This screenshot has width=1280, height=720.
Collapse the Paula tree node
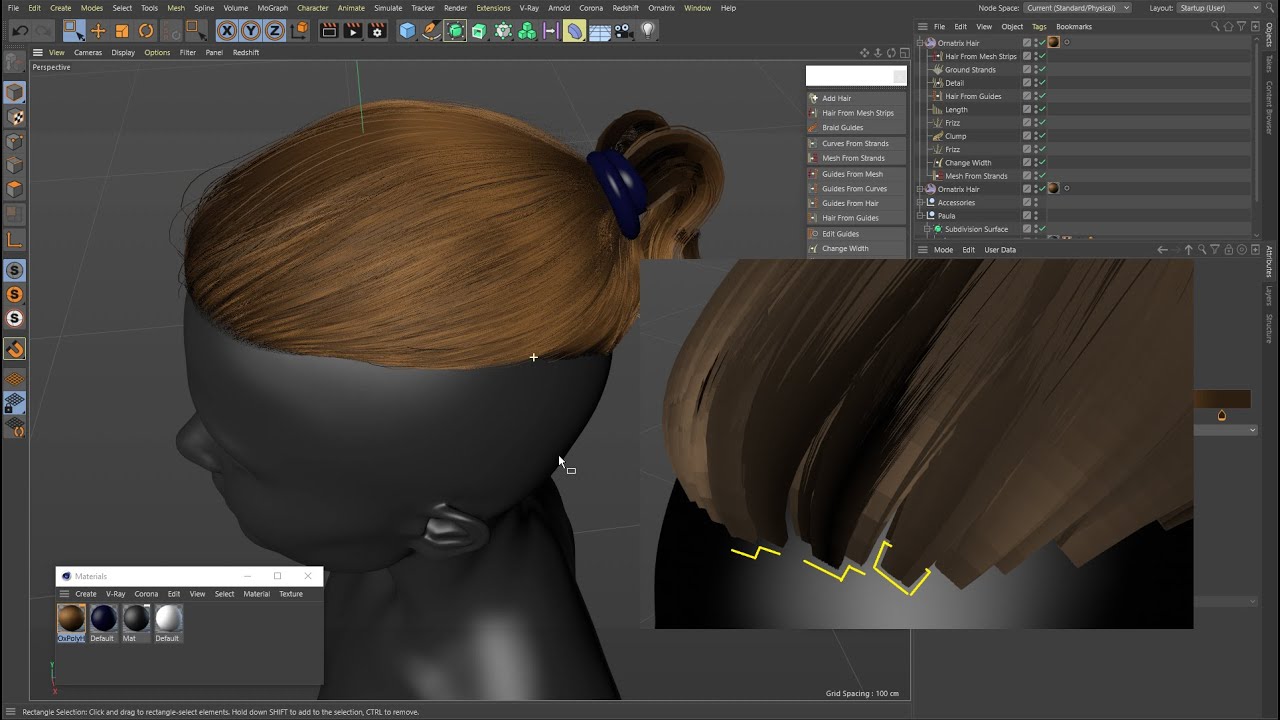click(920, 216)
